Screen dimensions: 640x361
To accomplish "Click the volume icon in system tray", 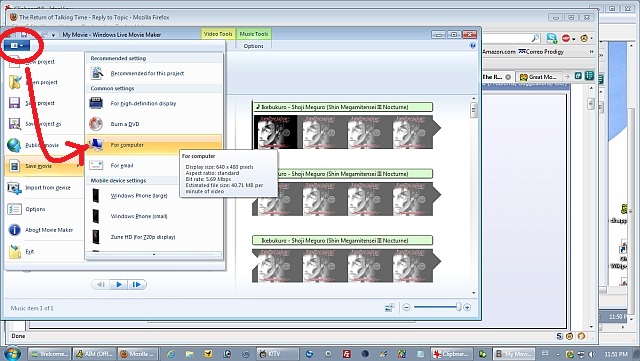I will tap(592, 354).
